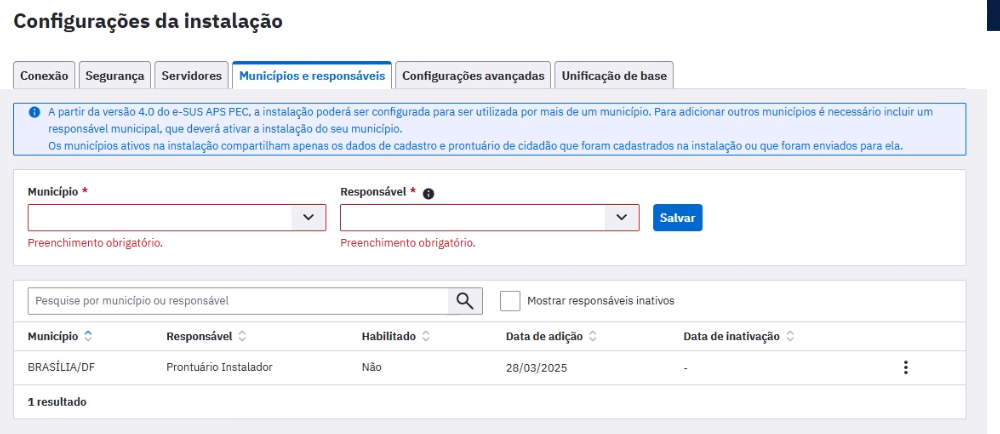This screenshot has width=1000, height=434.
Task: Click the Responsável info tooltip icon
Action: tap(429, 194)
